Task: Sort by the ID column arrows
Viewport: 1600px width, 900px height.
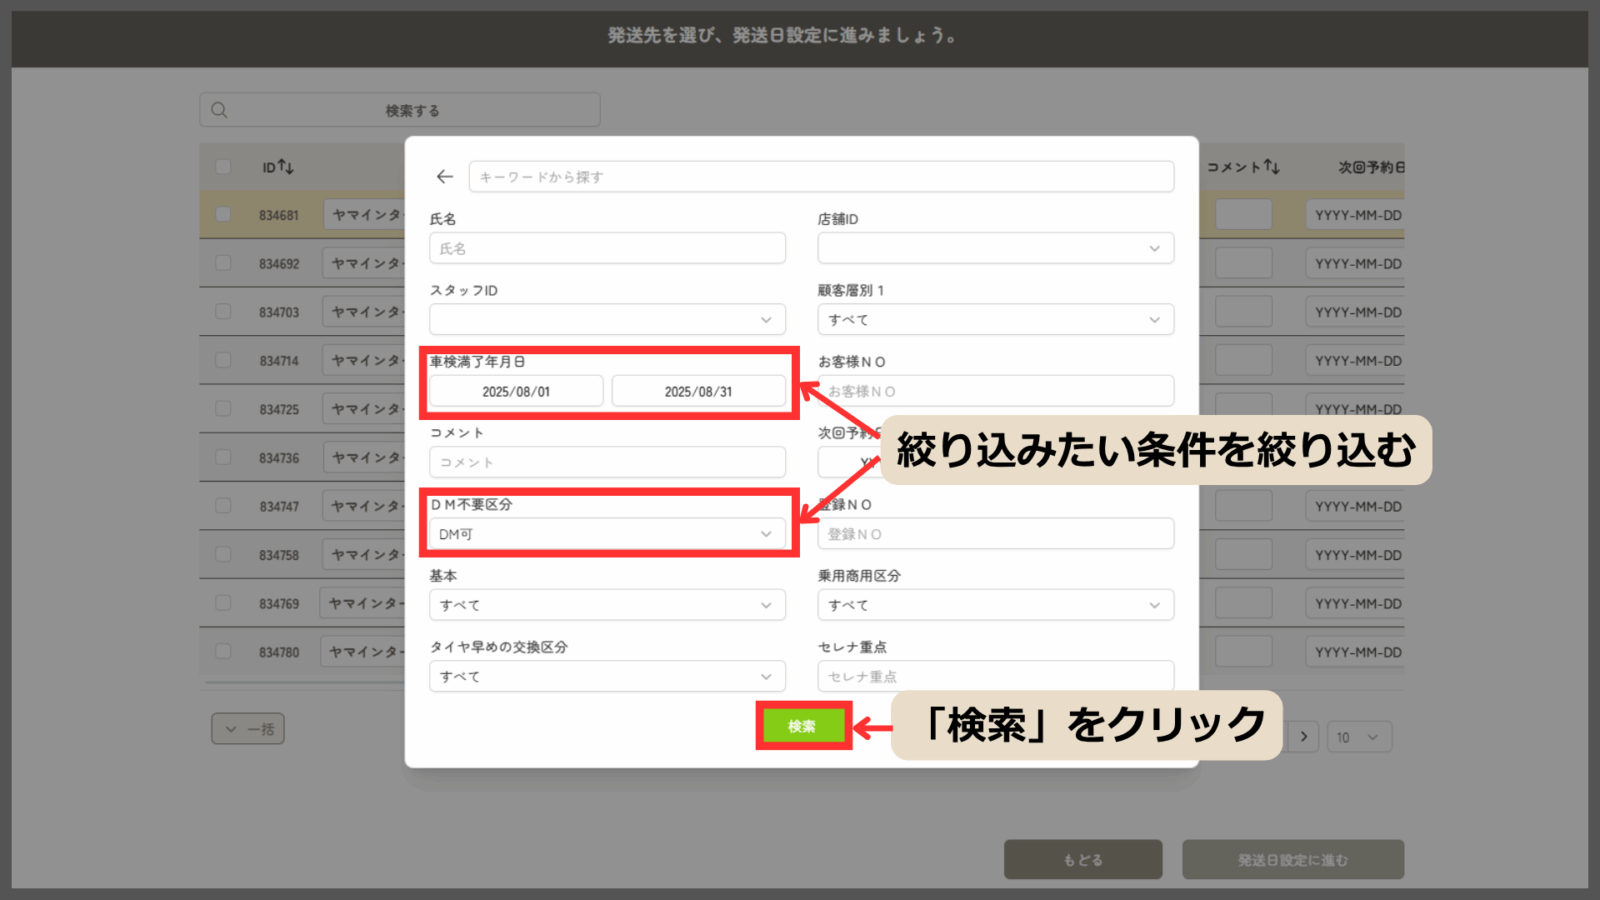Action: click(285, 167)
